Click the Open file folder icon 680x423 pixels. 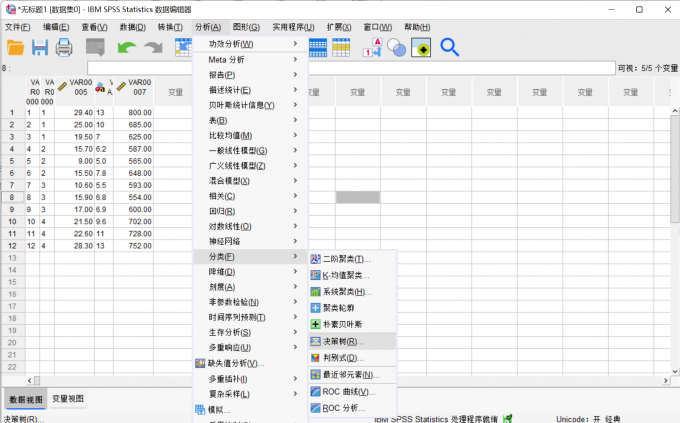16,47
